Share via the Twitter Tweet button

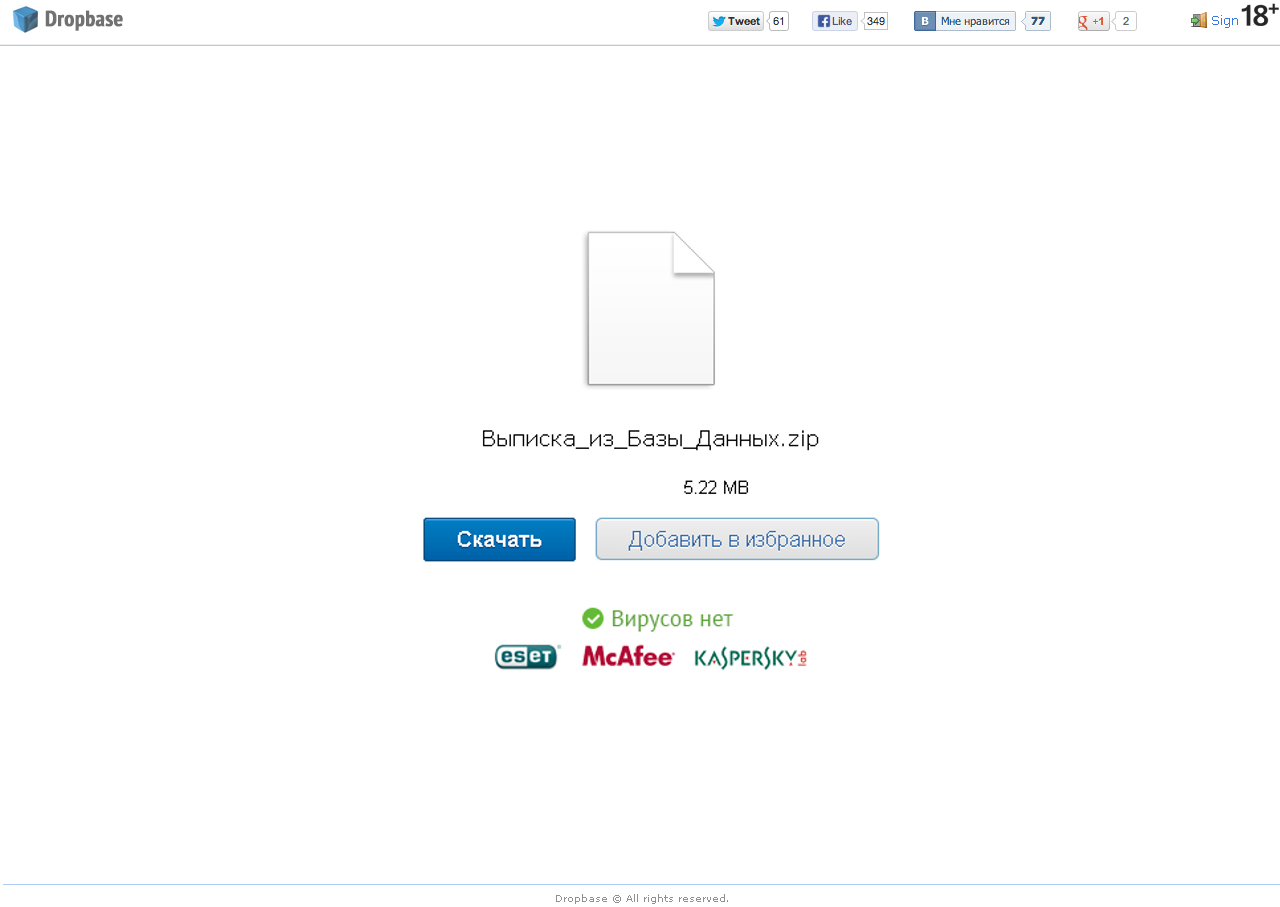coord(736,21)
